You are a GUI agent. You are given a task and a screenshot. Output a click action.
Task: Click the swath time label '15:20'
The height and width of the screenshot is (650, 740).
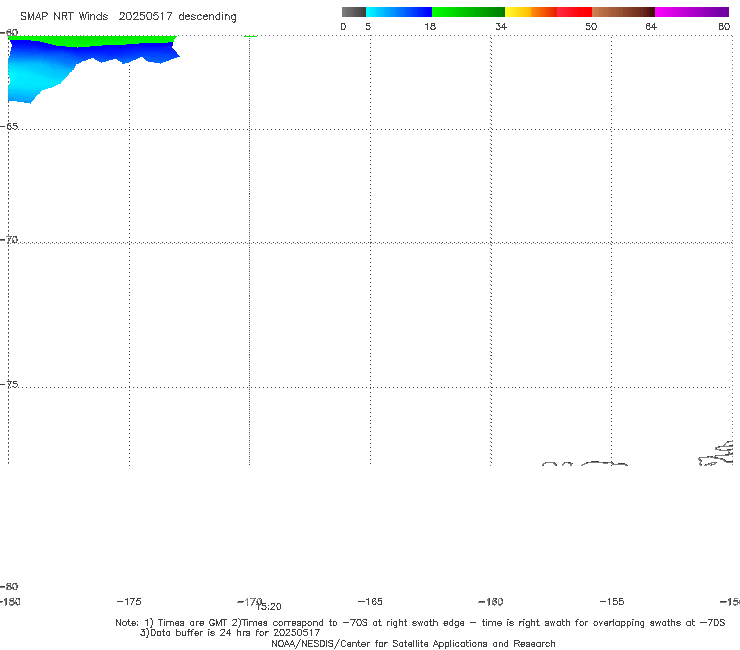pos(269,607)
